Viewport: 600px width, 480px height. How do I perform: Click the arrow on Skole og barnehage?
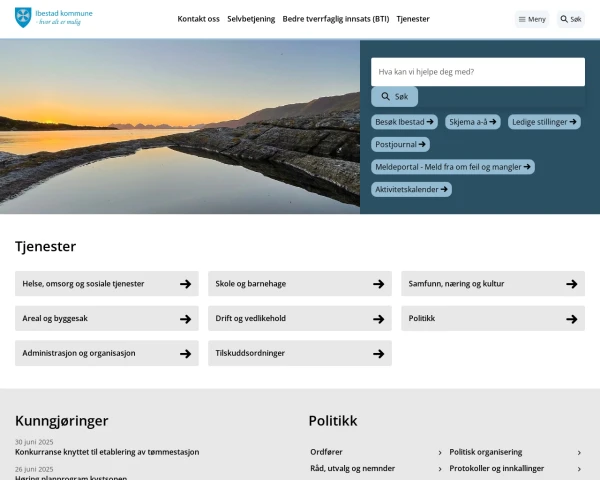[x=378, y=284]
